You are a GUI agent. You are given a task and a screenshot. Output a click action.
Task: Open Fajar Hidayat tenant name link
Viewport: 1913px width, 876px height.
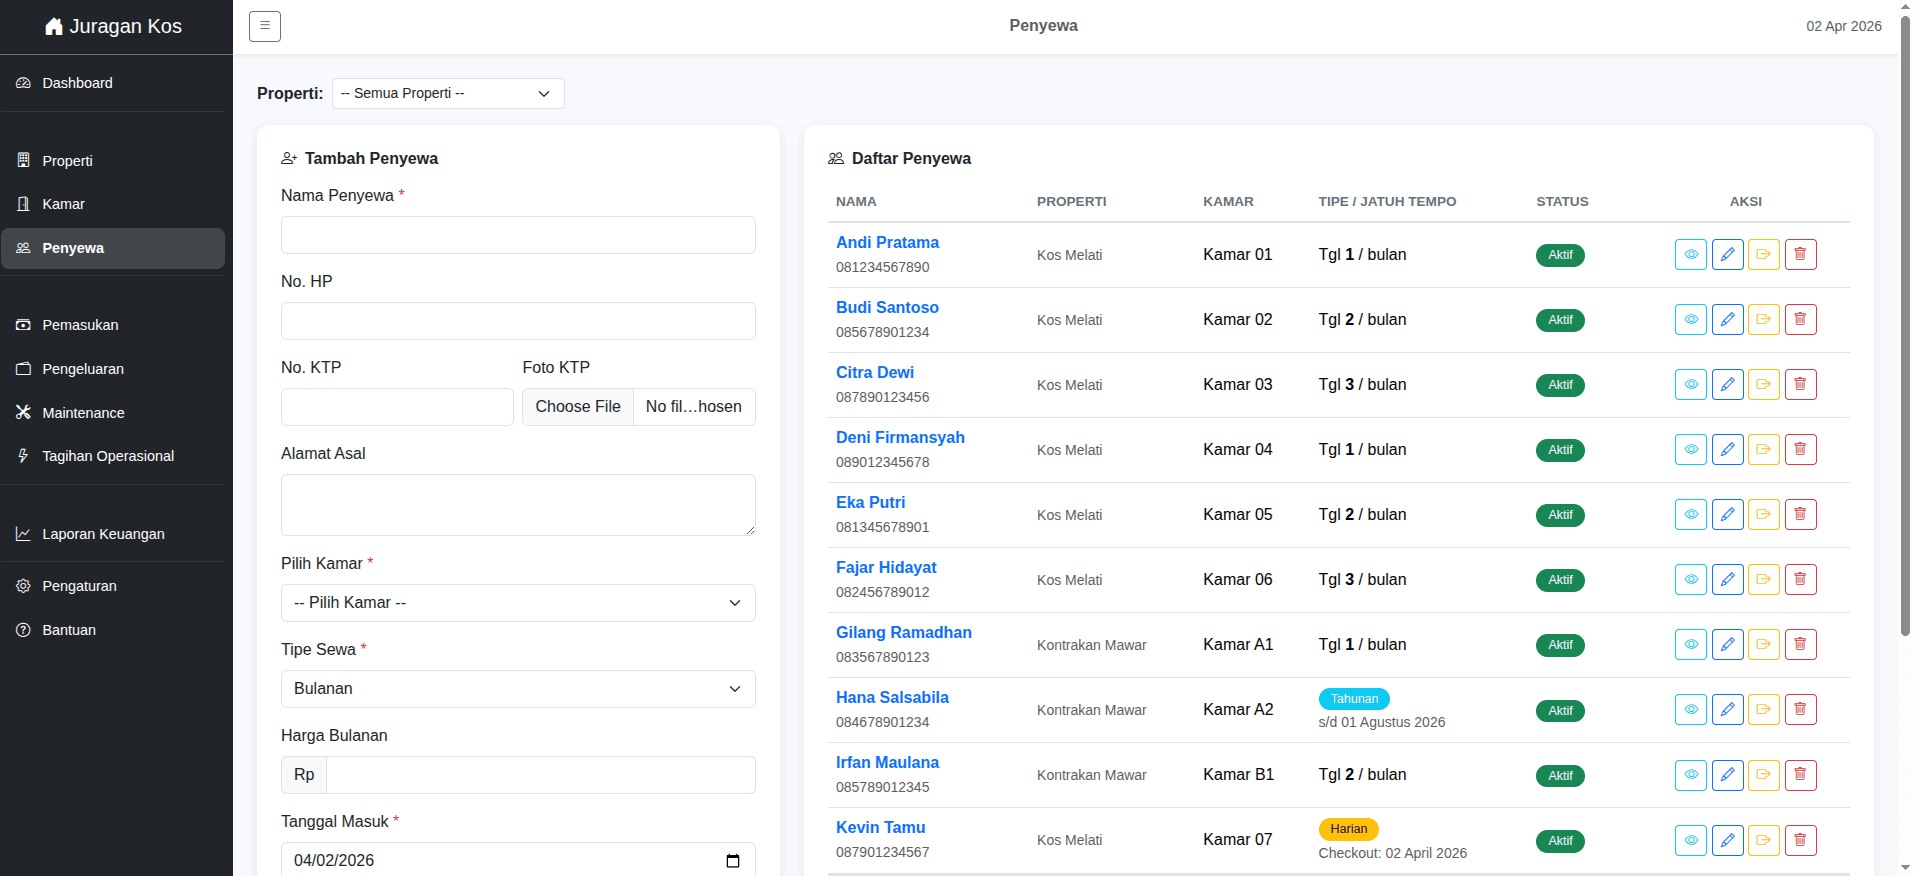click(886, 568)
